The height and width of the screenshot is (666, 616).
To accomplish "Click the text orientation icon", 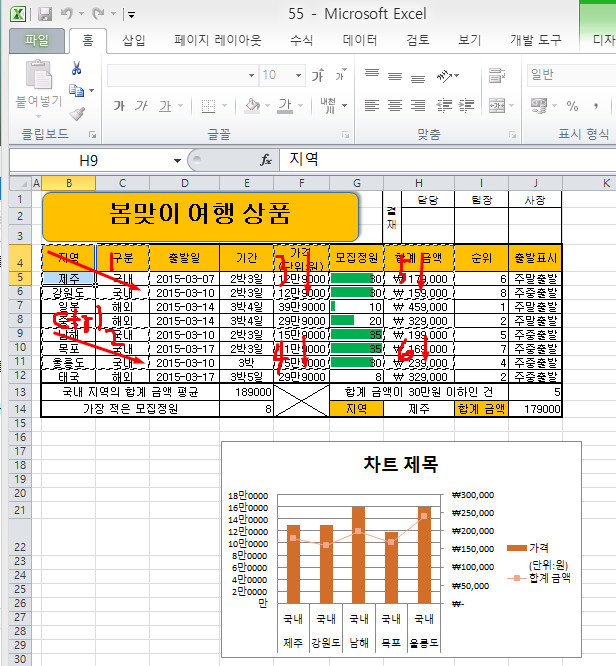I will pyautogui.click(x=444, y=76).
